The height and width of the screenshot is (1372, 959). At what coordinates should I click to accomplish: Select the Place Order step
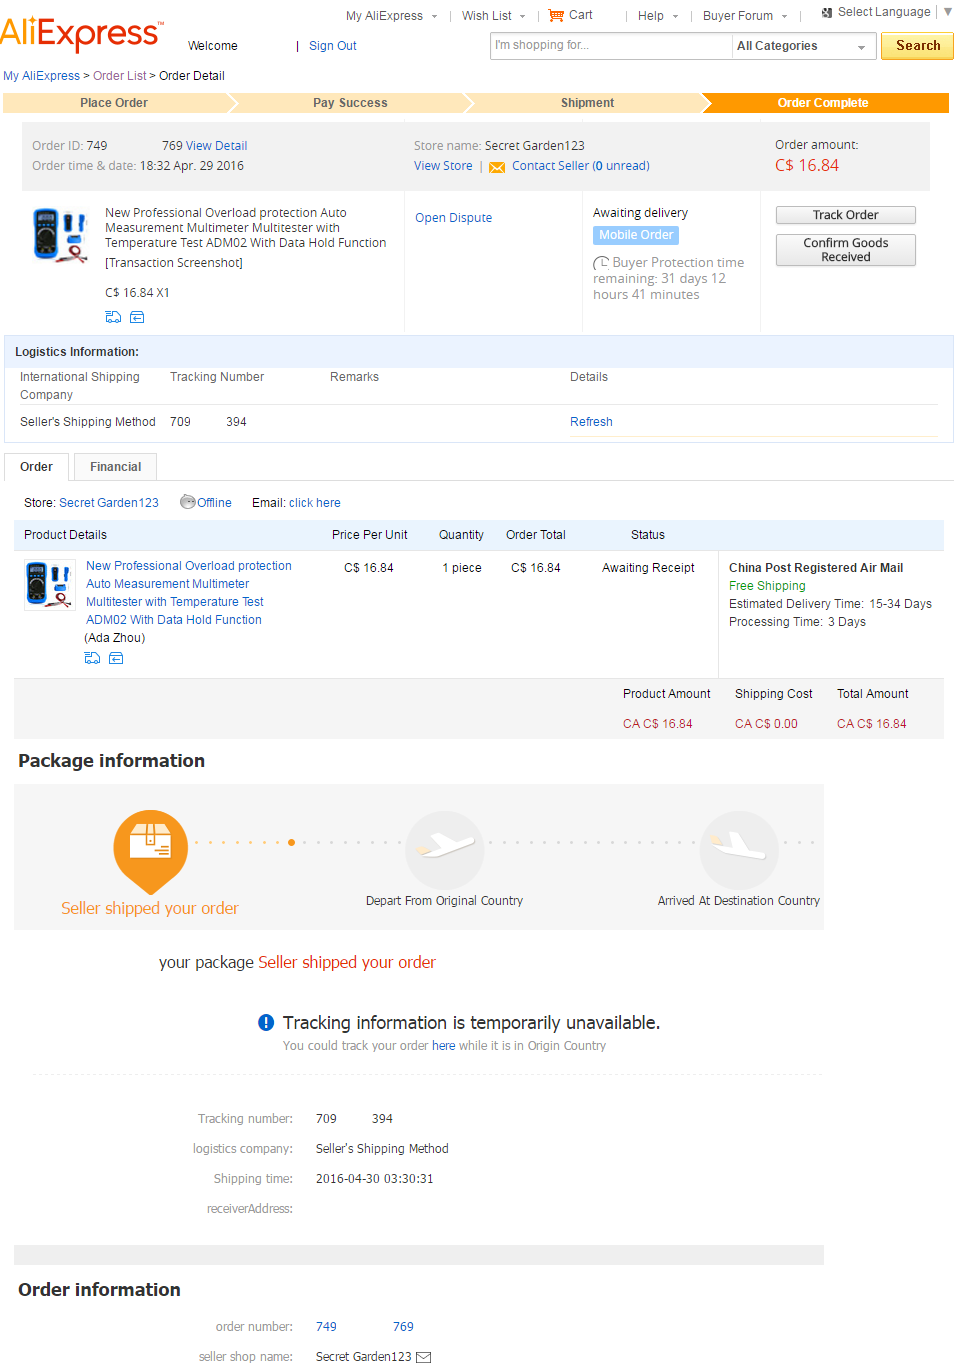point(114,103)
